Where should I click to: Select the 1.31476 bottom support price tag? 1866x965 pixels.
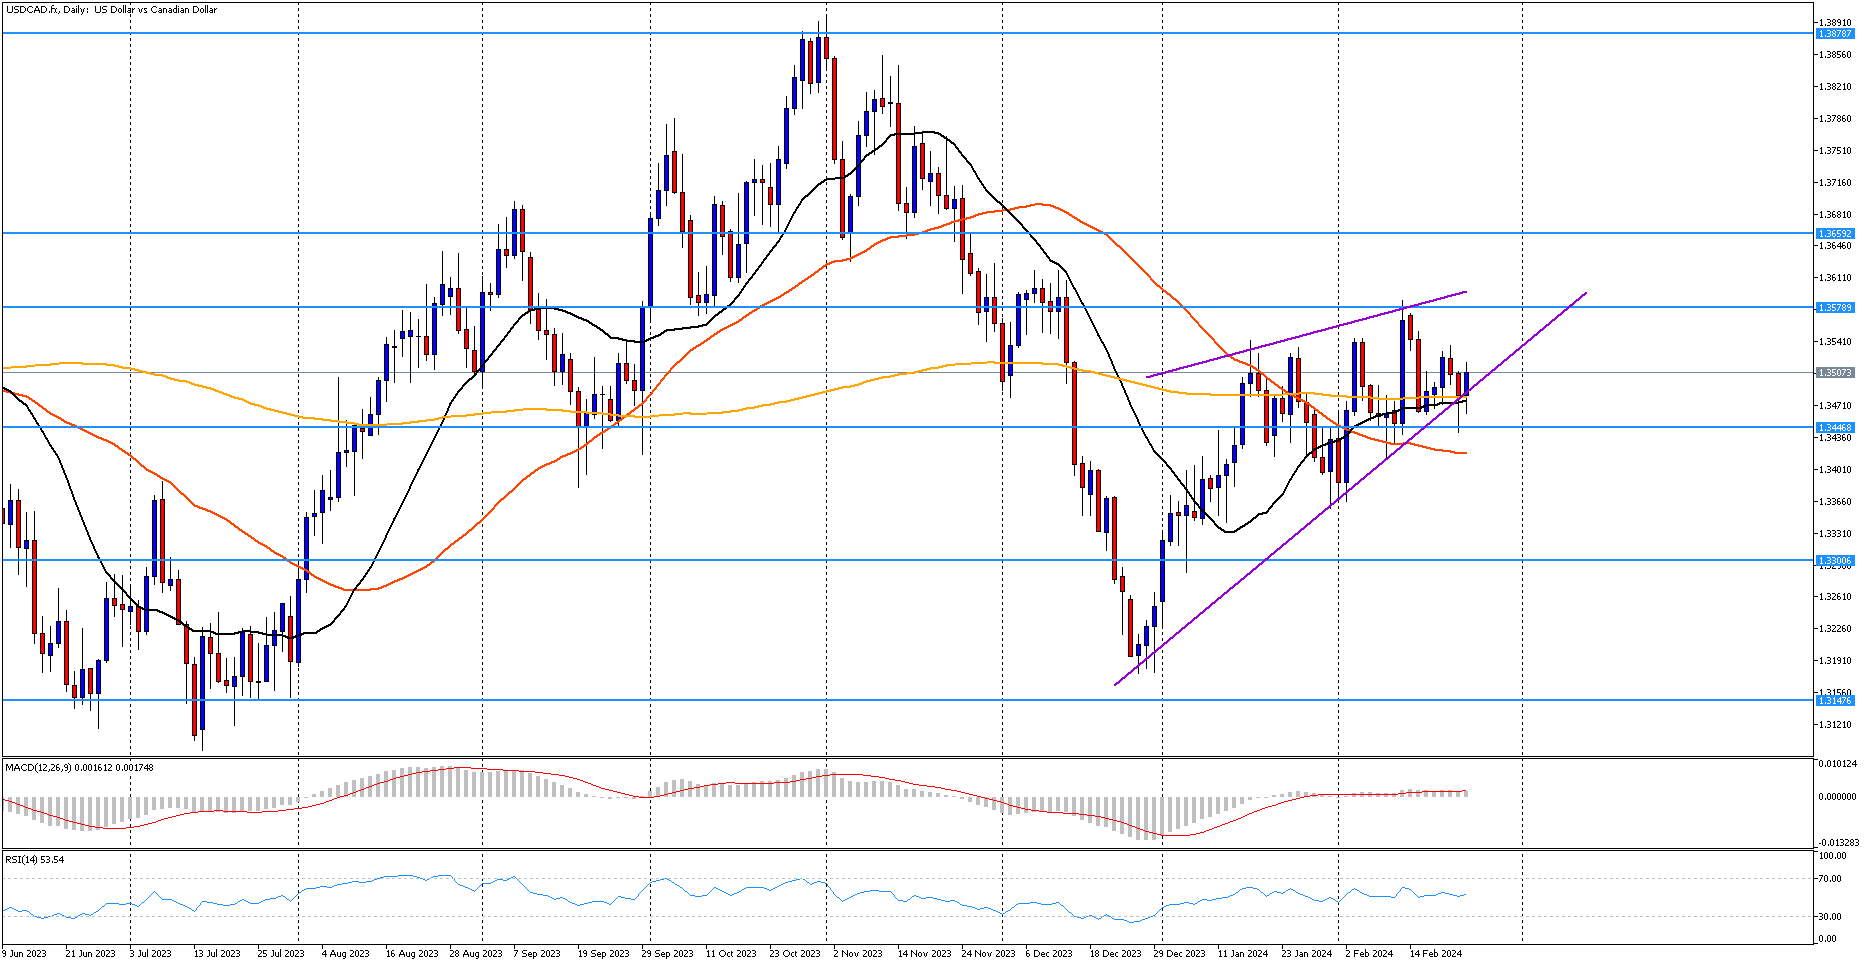coord(1834,701)
